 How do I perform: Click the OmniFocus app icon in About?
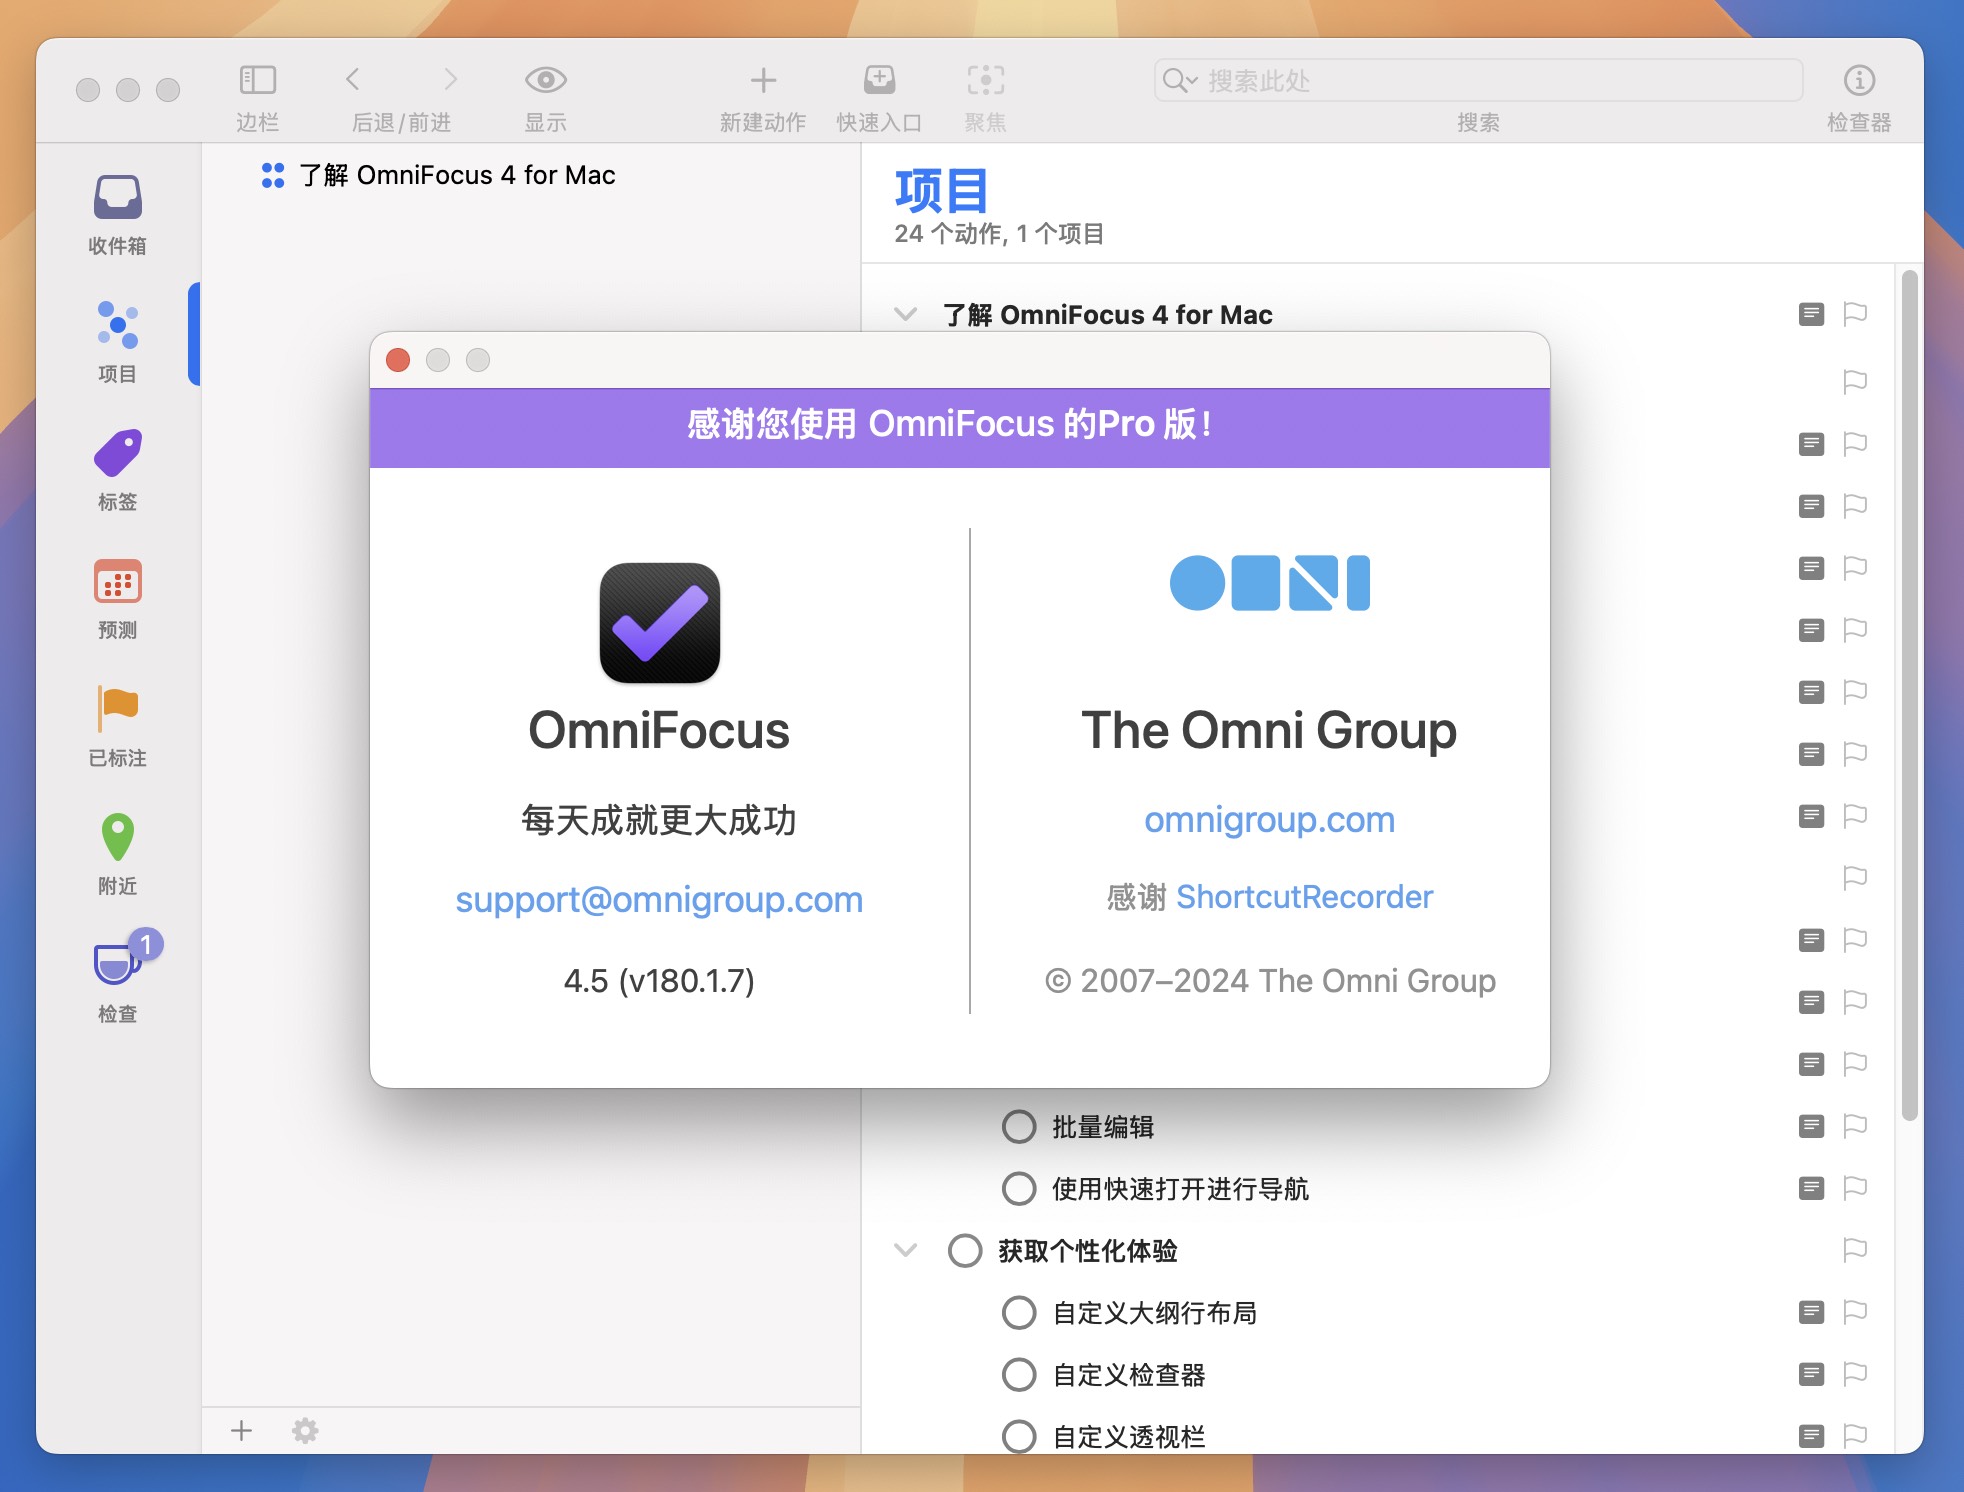660,623
